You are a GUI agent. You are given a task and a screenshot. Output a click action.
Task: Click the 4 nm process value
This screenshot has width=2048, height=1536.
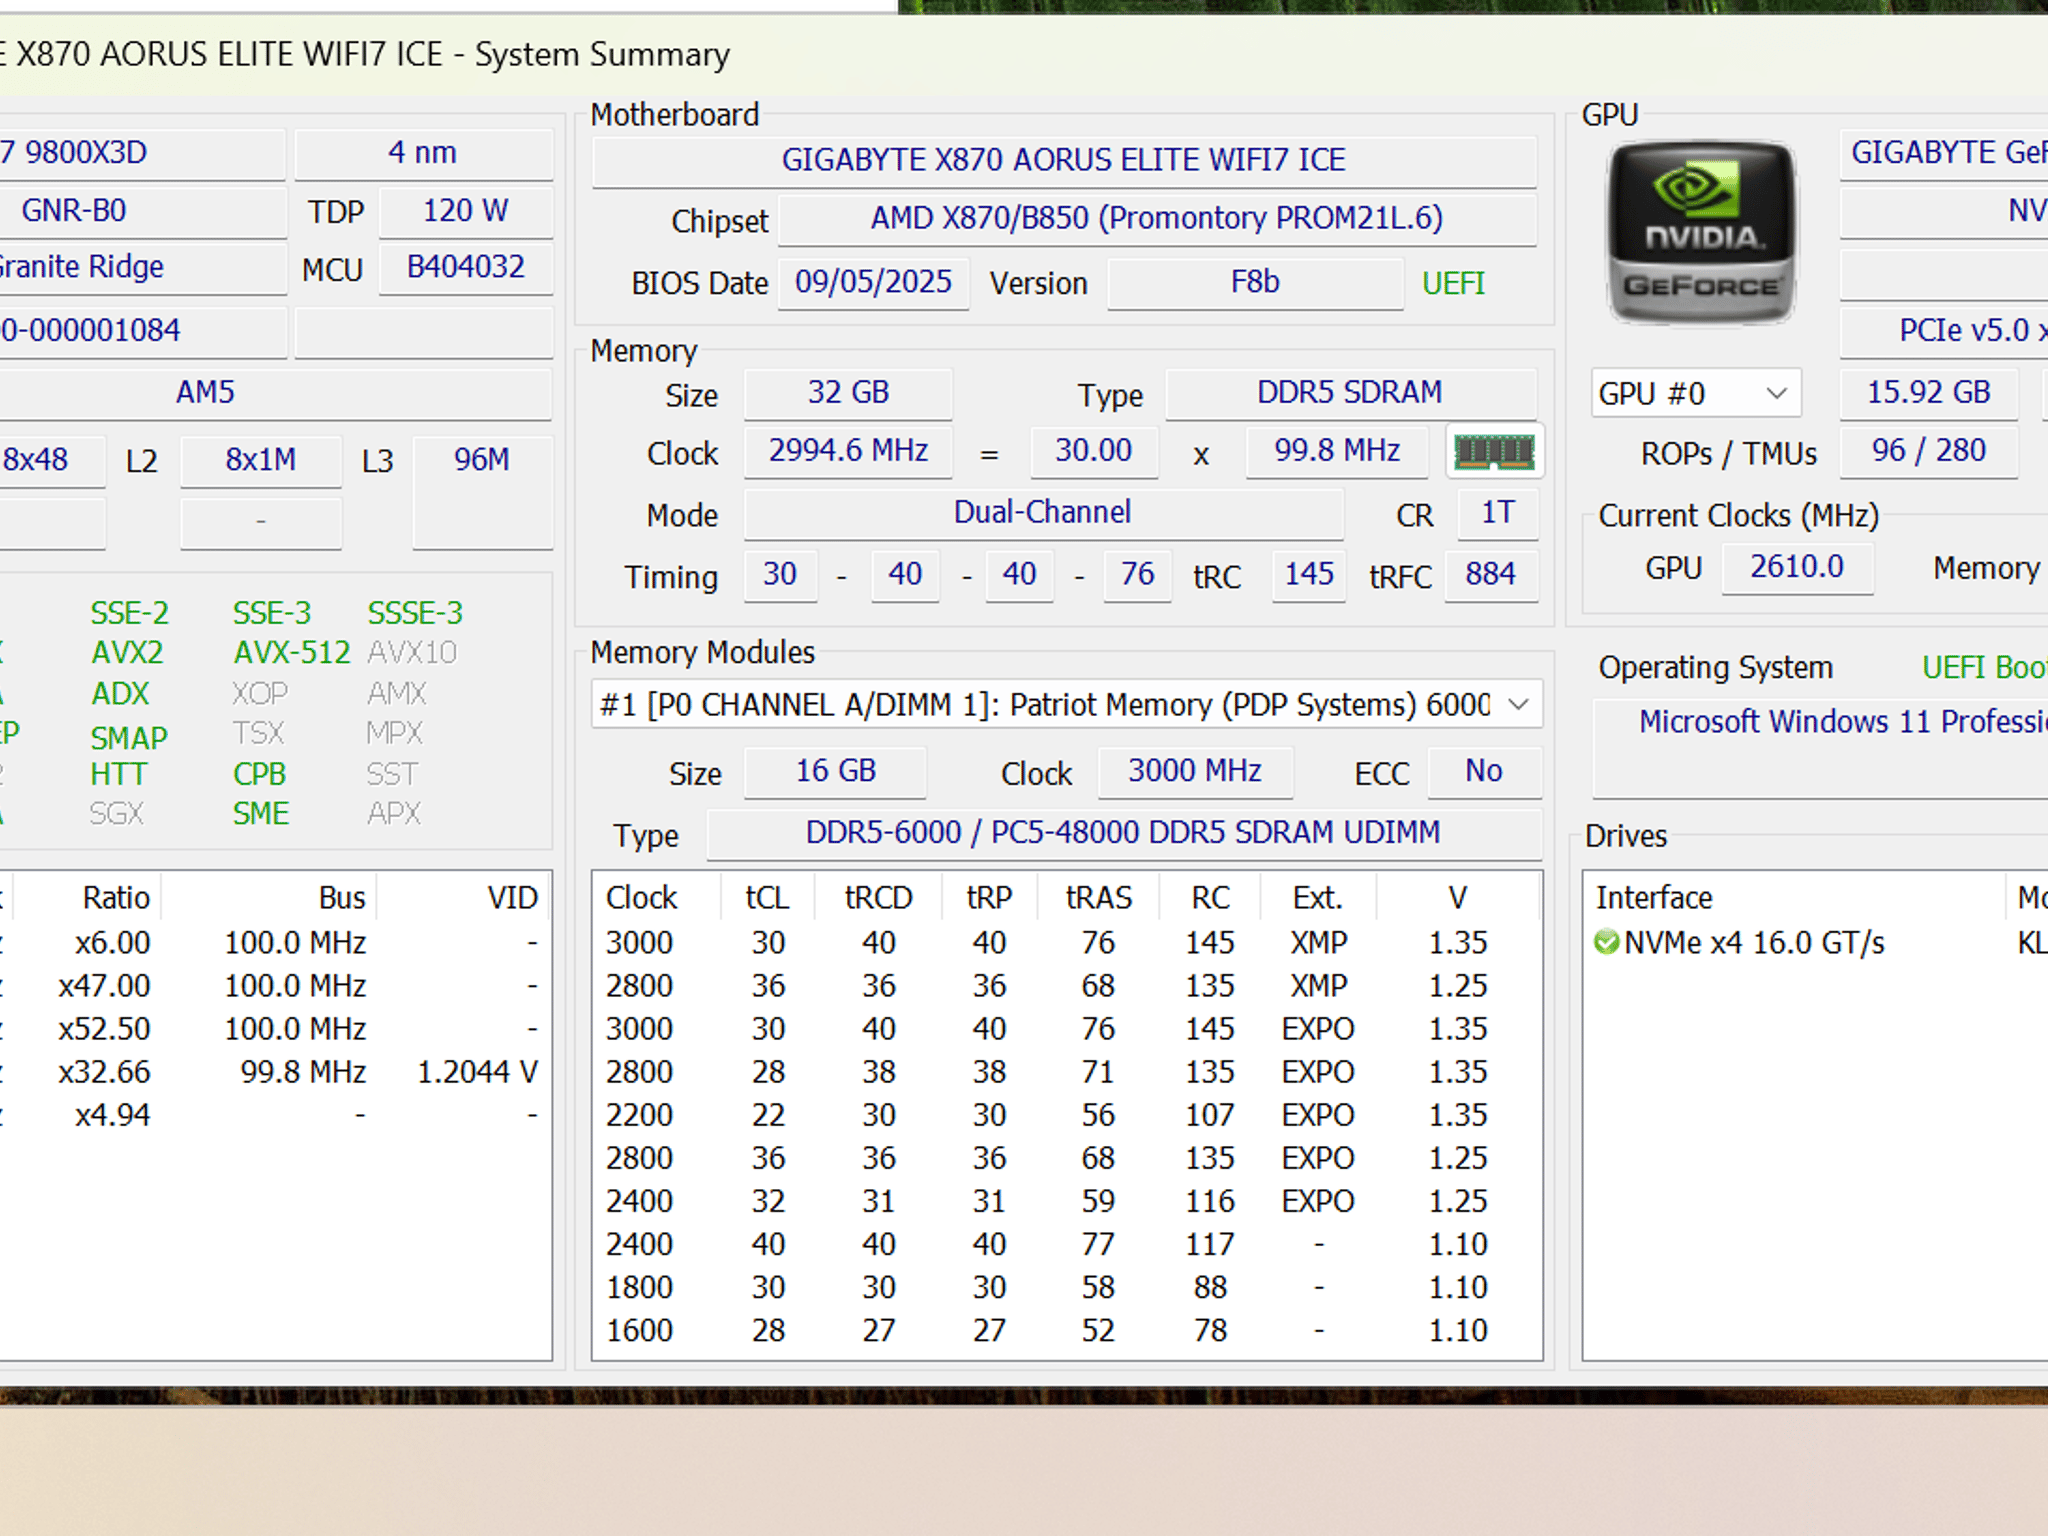423,153
